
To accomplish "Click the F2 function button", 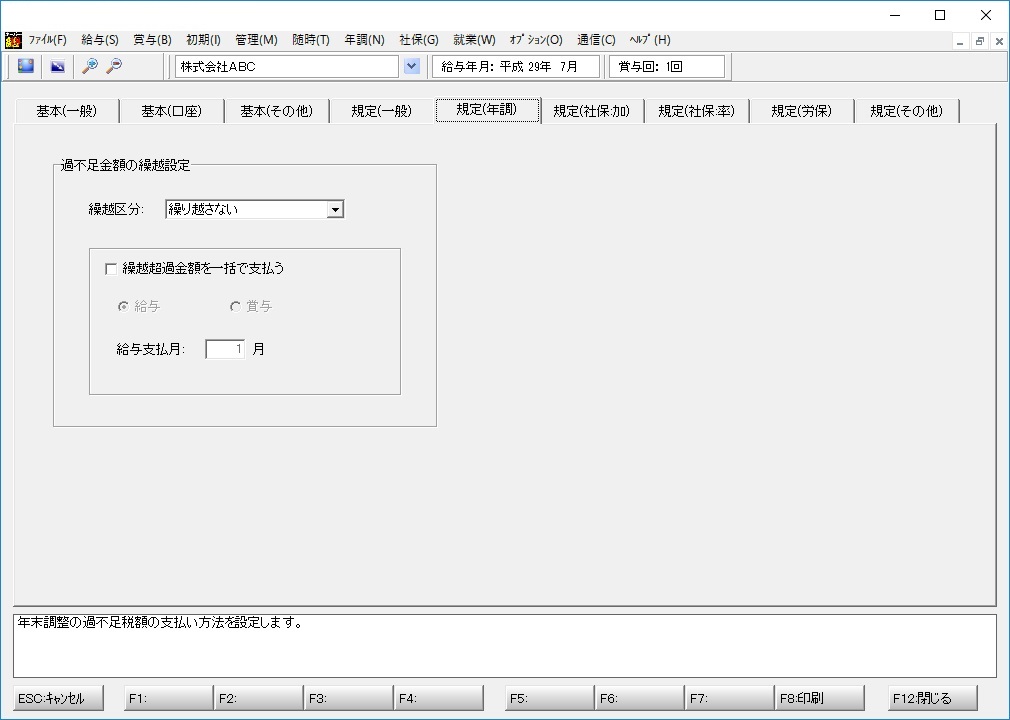I will [x=258, y=698].
